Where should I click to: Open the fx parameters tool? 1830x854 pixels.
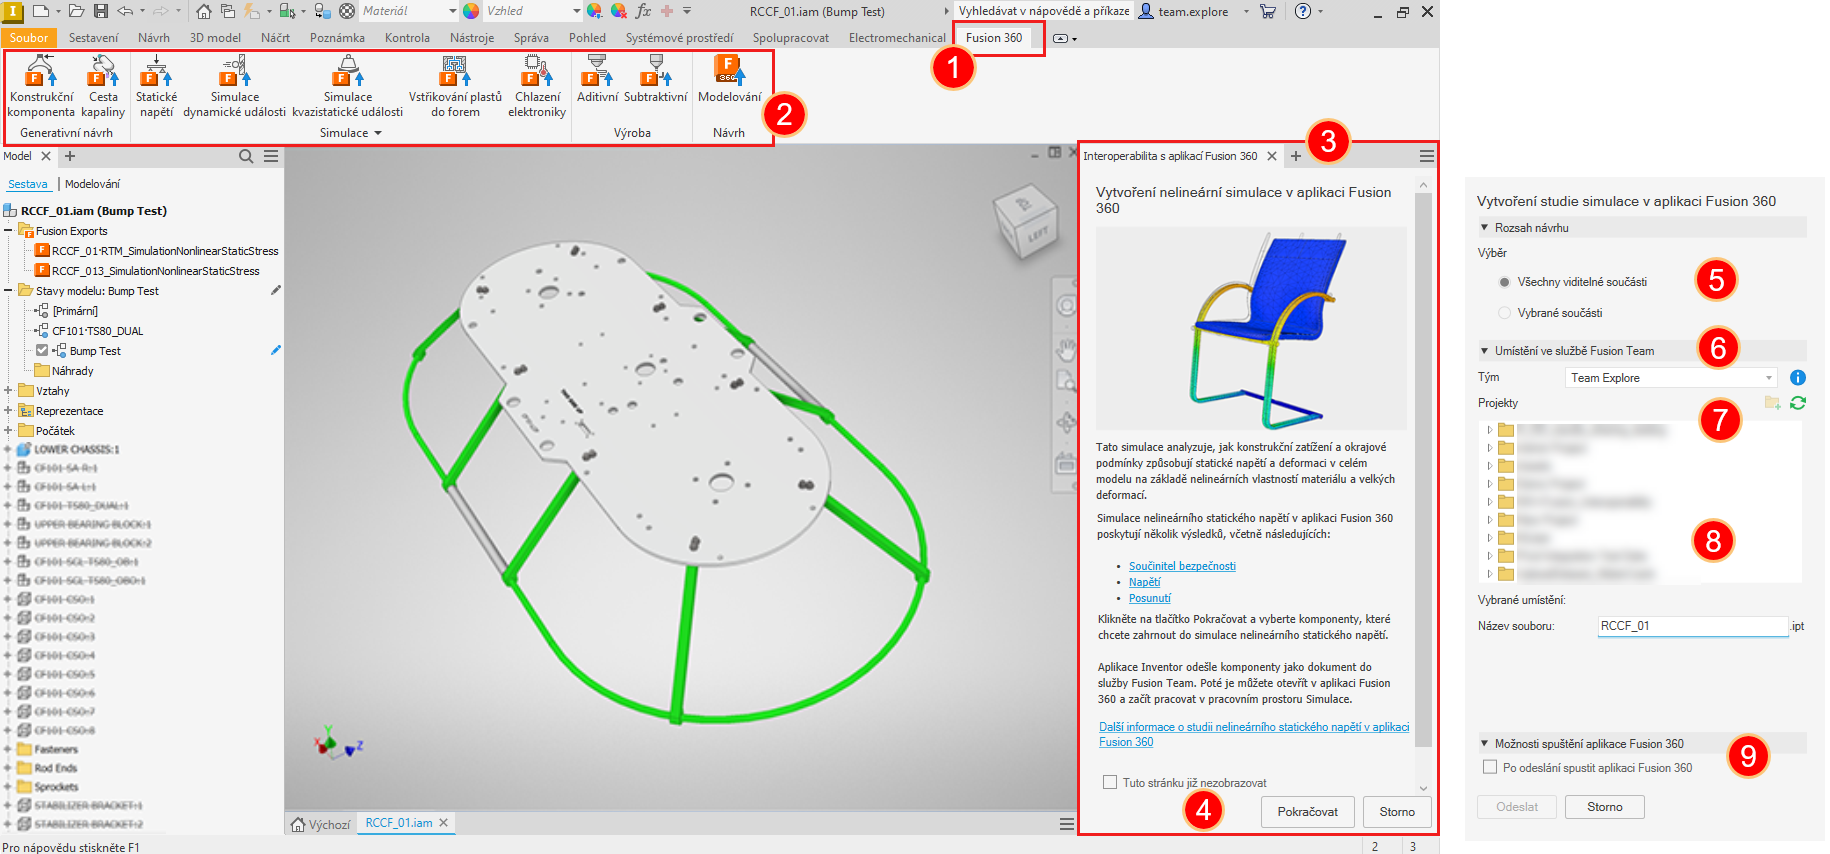[x=643, y=11]
